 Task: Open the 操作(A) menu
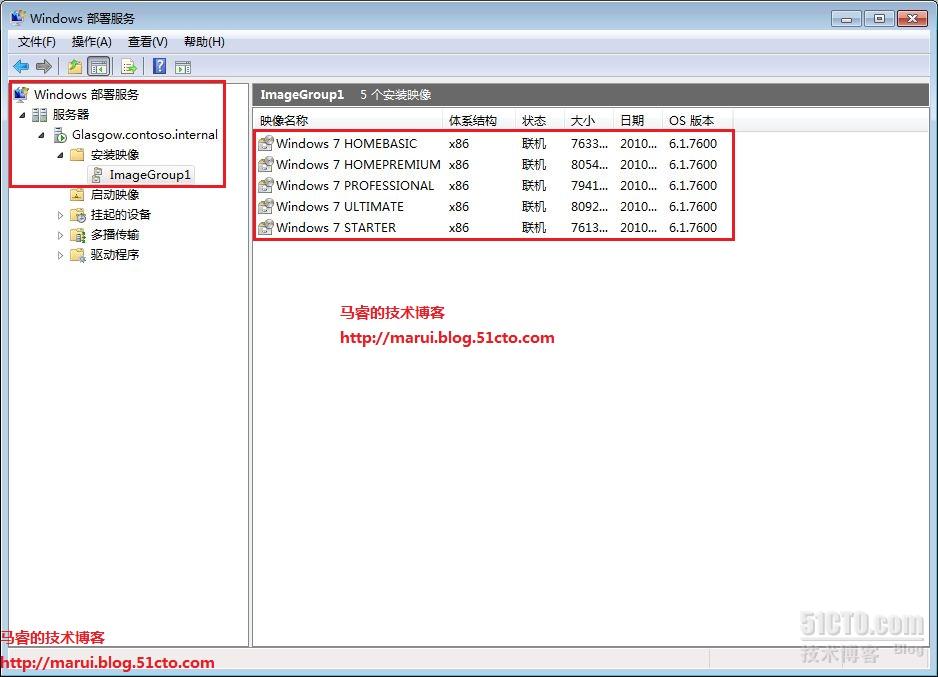92,42
